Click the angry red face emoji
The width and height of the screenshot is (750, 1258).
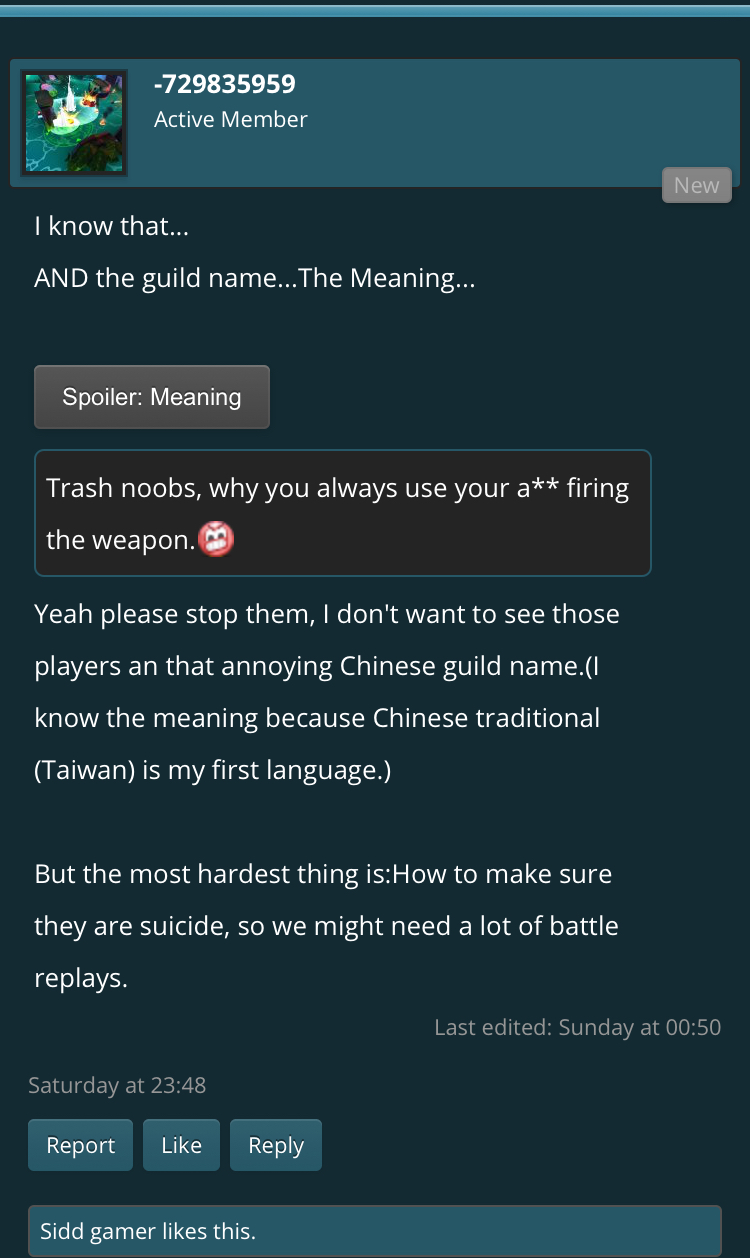point(216,540)
